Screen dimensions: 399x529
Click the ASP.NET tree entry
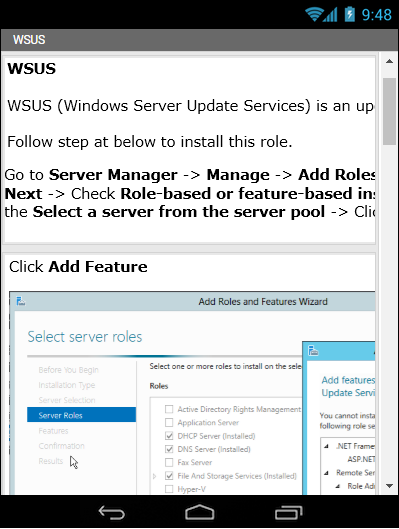tap(361, 460)
